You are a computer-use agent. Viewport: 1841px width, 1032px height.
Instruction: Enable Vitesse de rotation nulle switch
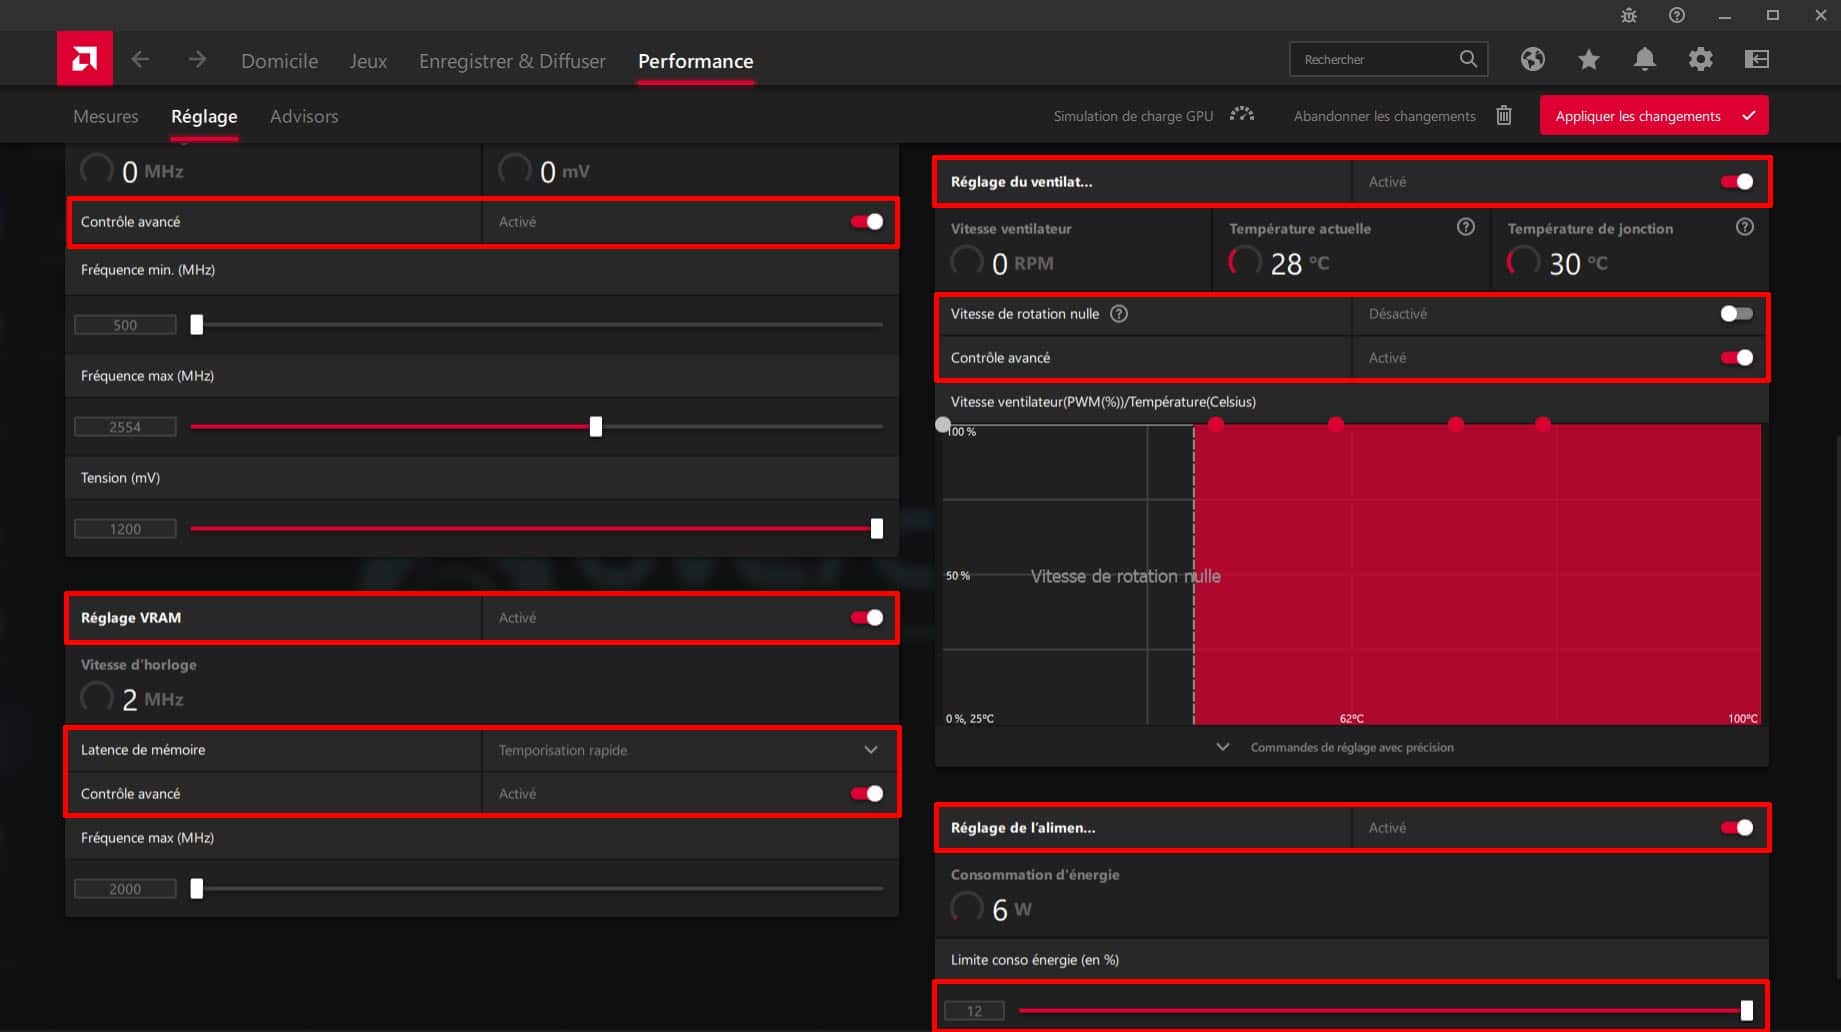(x=1737, y=314)
